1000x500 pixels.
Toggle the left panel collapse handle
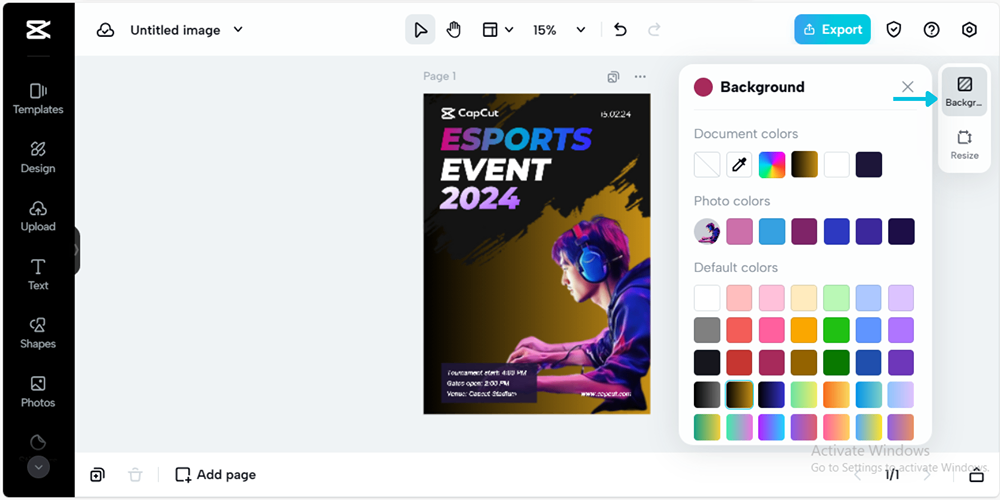click(77, 250)
